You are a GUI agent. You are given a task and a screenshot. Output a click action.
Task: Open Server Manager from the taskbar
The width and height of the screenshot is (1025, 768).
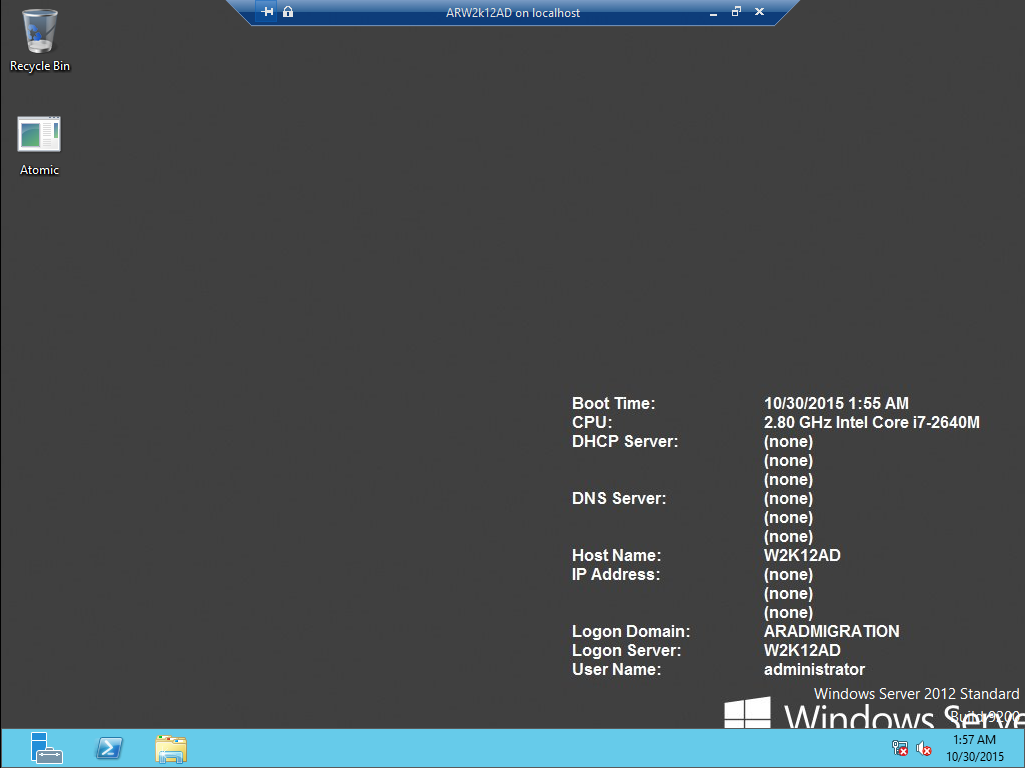tap(45, 747)
